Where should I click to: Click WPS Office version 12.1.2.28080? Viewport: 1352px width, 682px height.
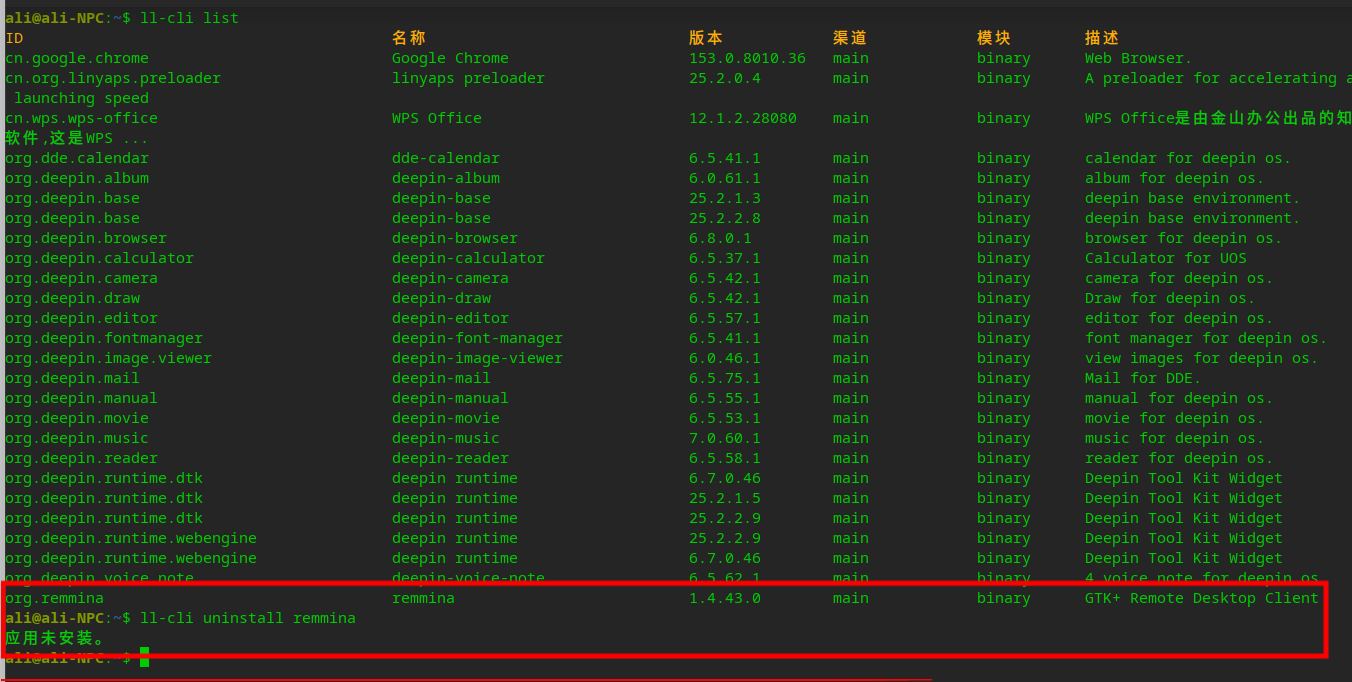[x=742, y=118]
